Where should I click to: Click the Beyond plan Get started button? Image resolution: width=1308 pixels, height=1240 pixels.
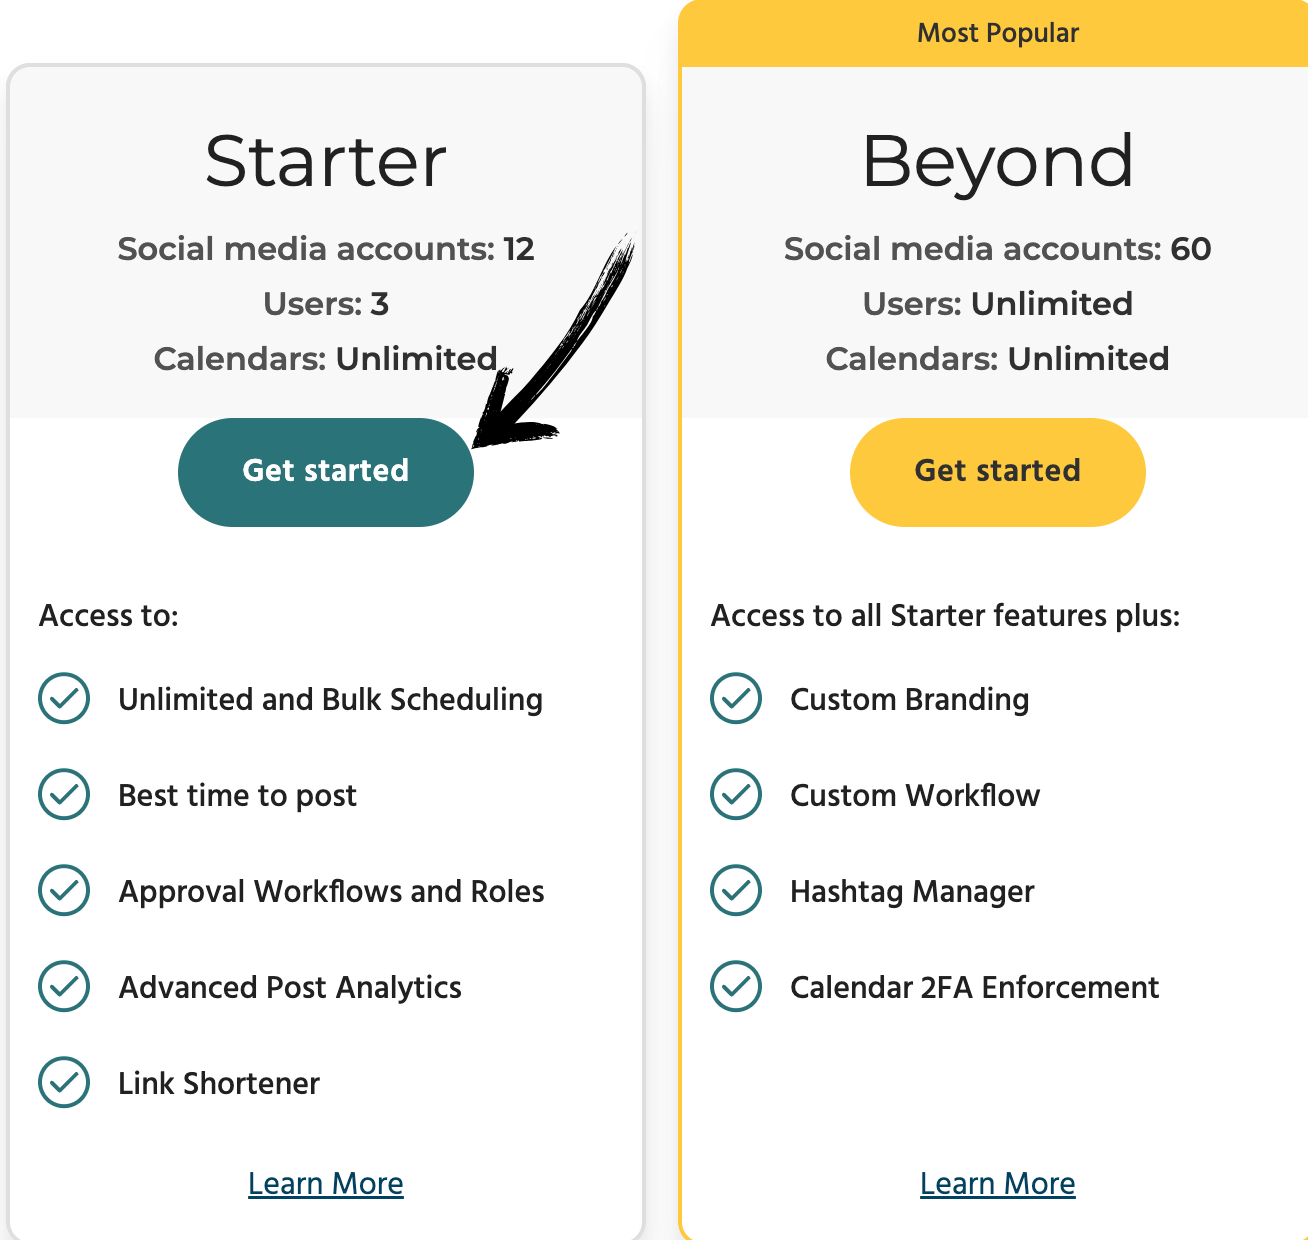click(997, 472)
